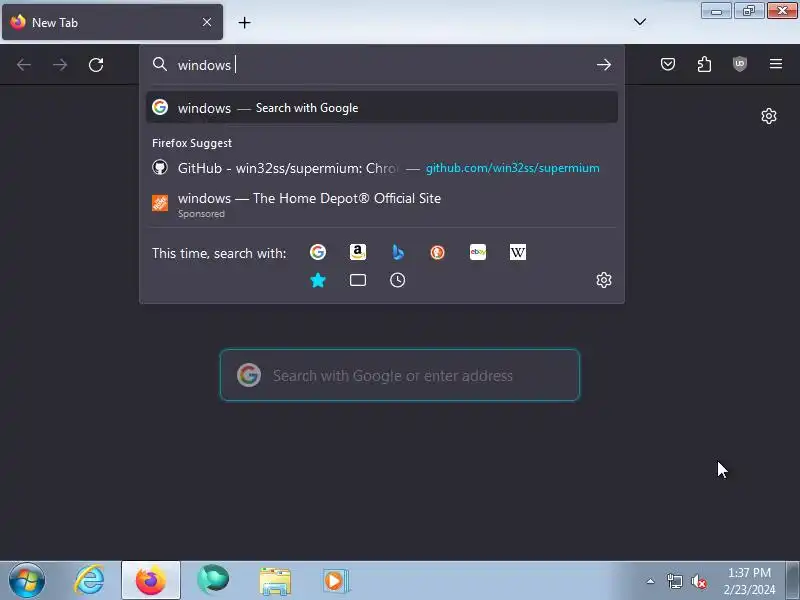Reload the current page
The width and height of the screenshot is (800, 600).
96,65
